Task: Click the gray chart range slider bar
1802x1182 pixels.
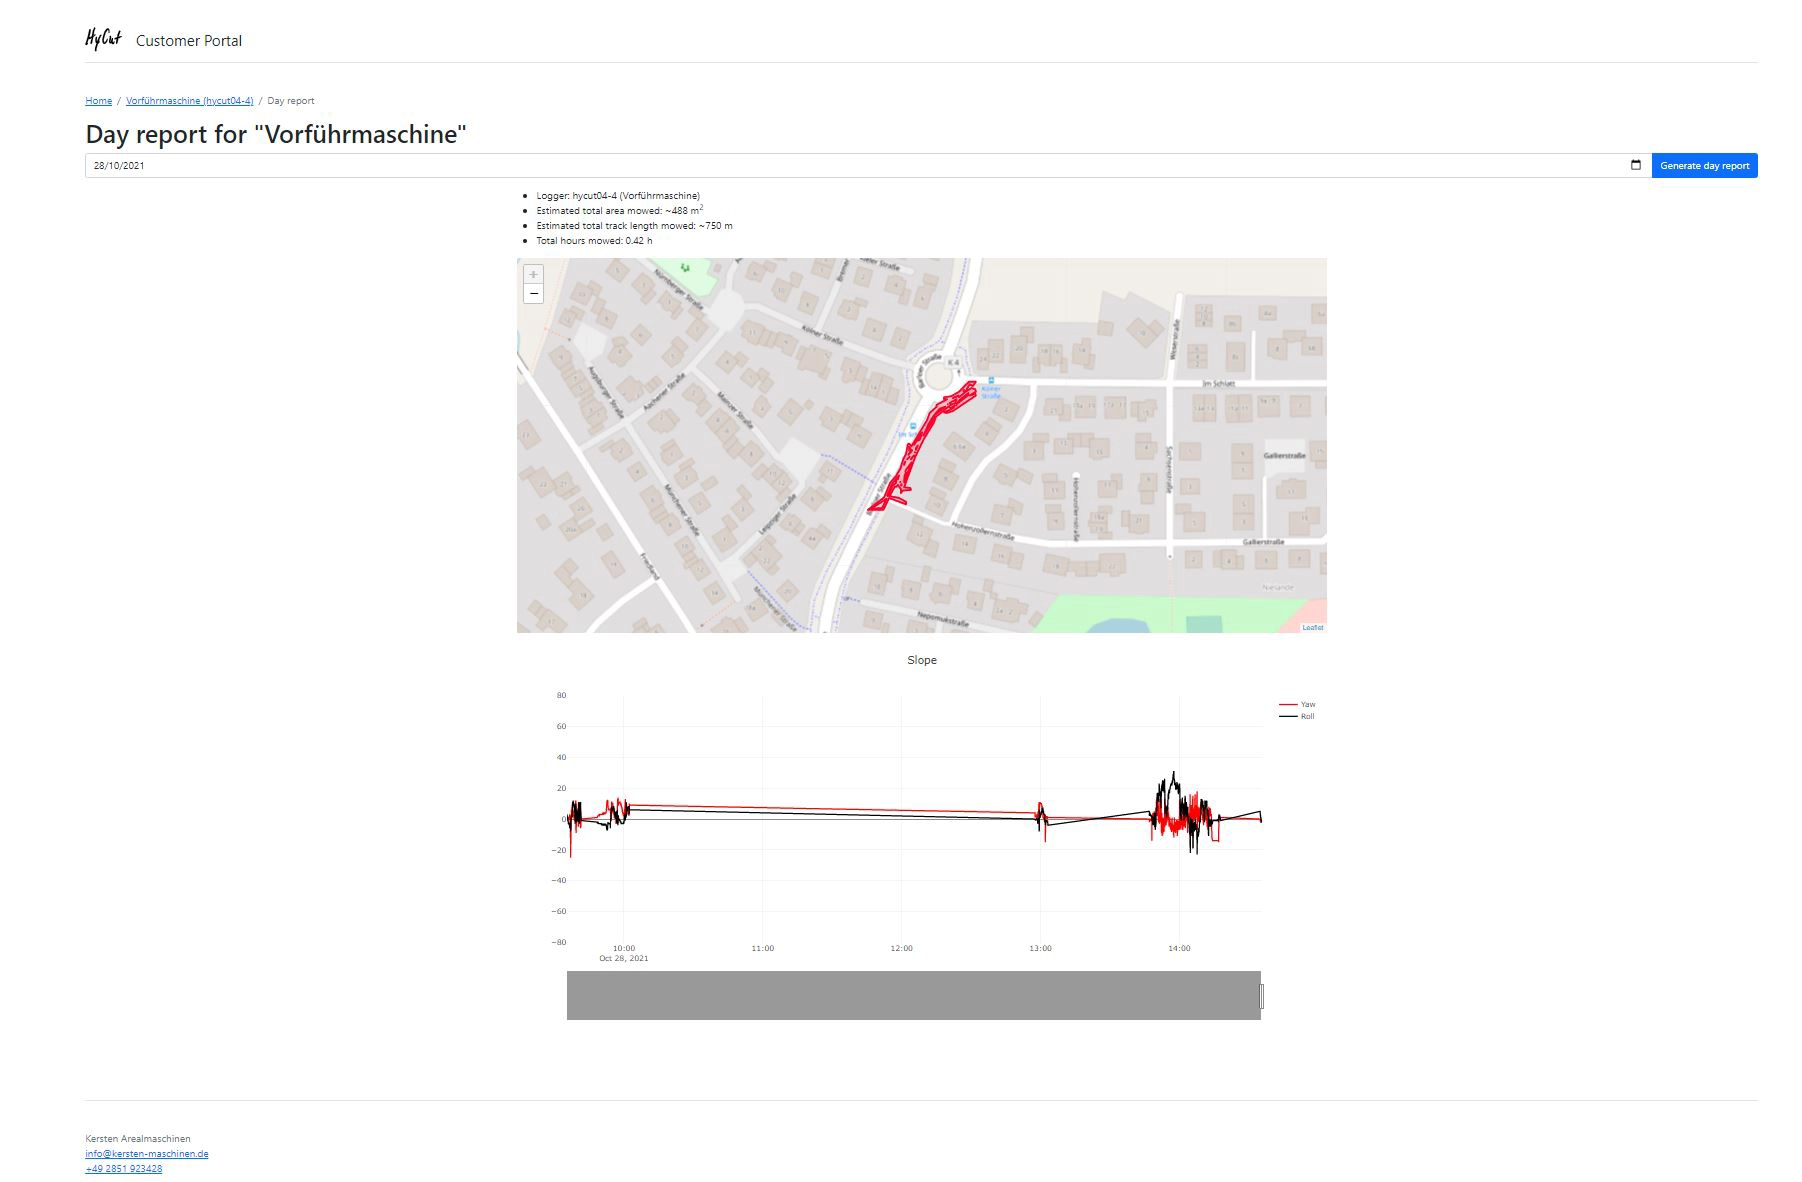Action: point(913,995)
